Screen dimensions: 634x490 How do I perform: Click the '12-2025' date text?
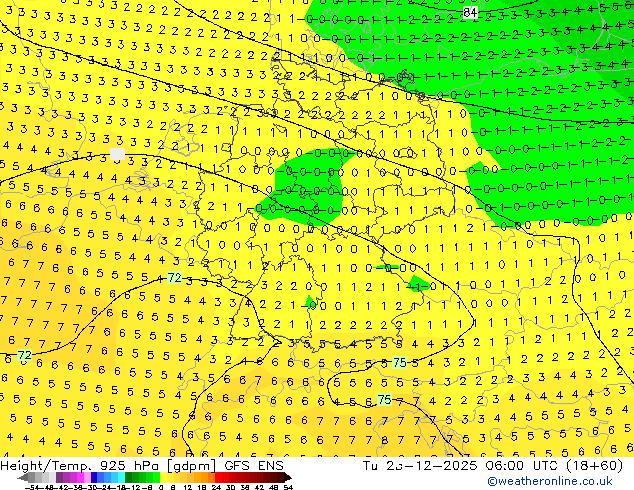tap(445, 466)
